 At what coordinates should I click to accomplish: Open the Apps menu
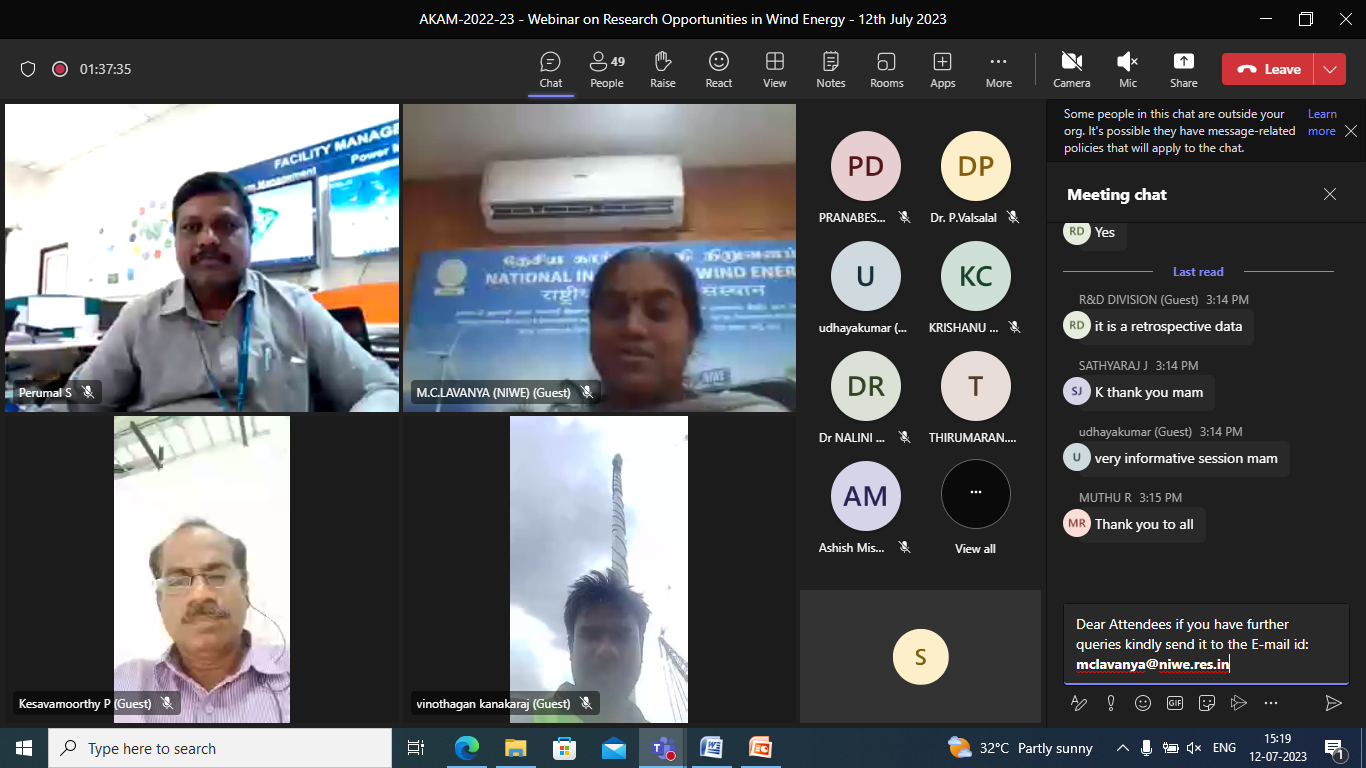coord(942,70)
